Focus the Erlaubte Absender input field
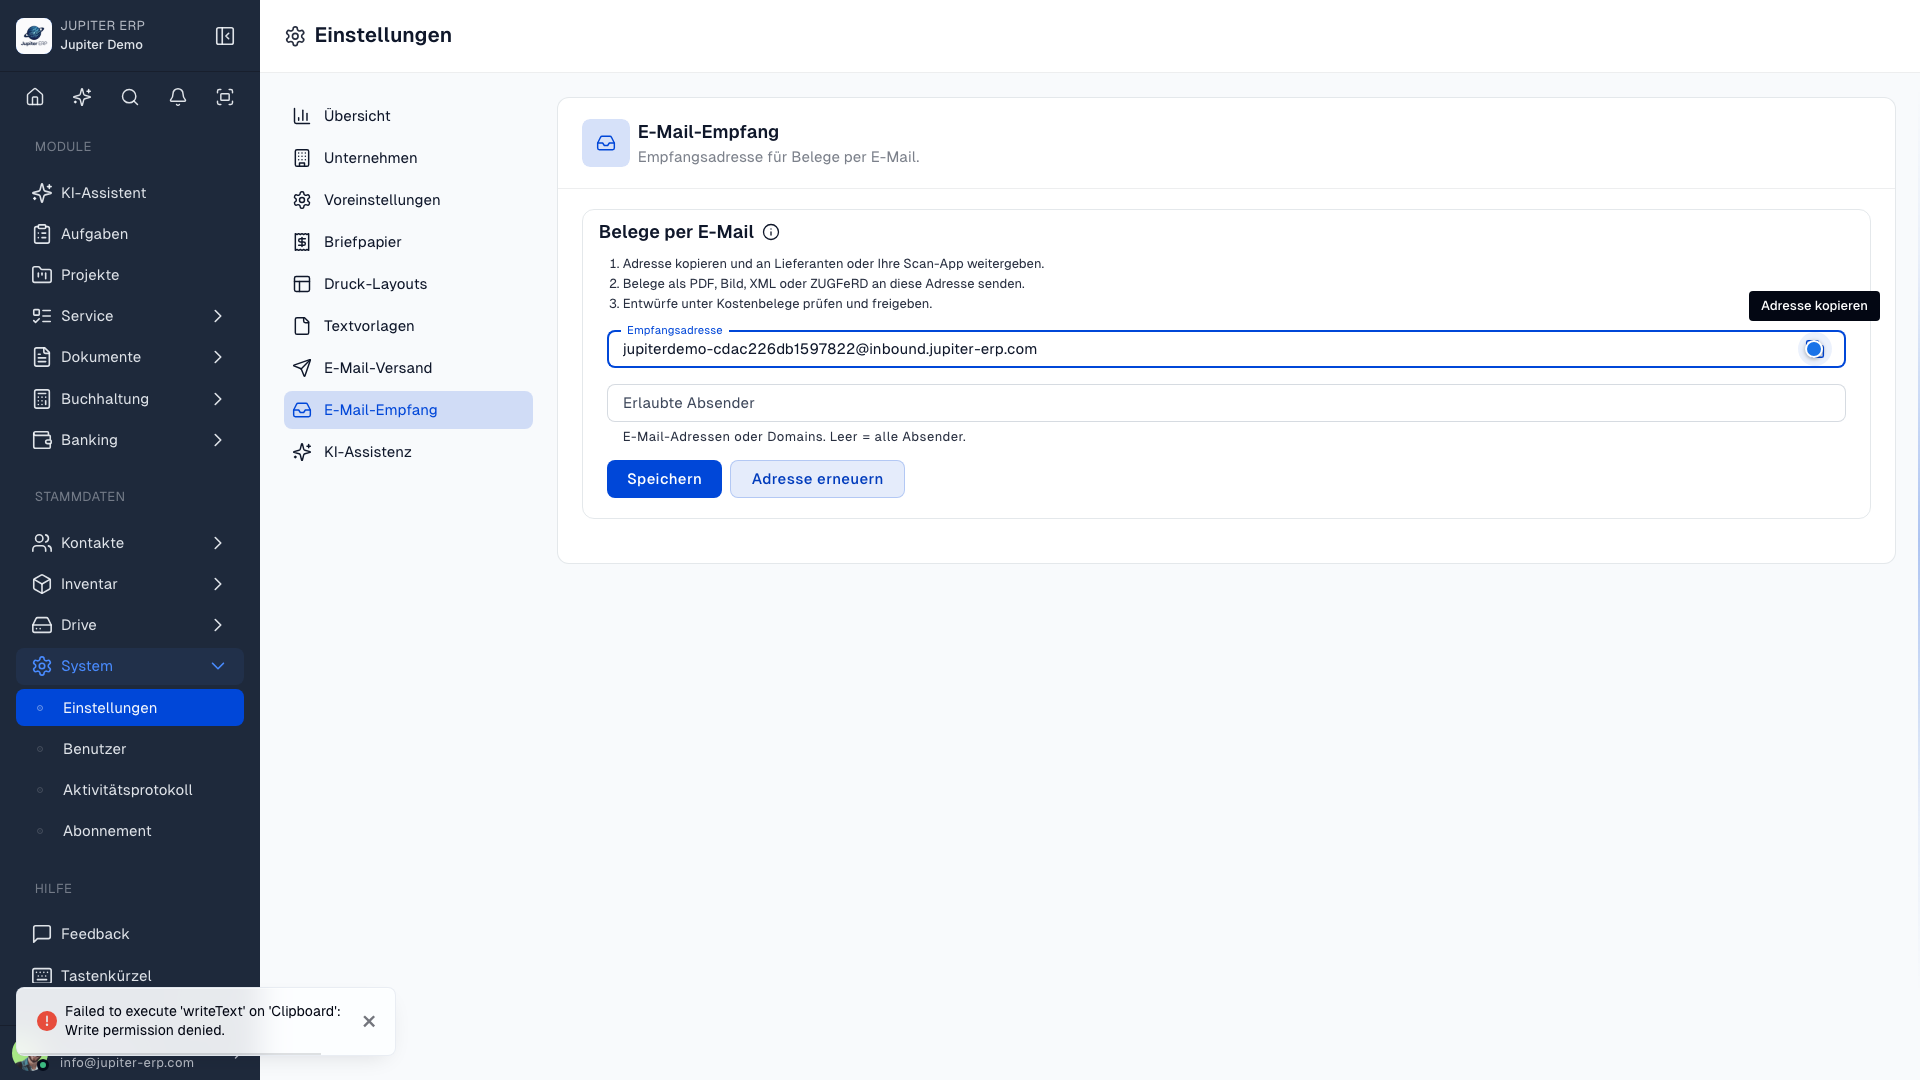The image size is (1920, 1080). tap(1226, 403)
